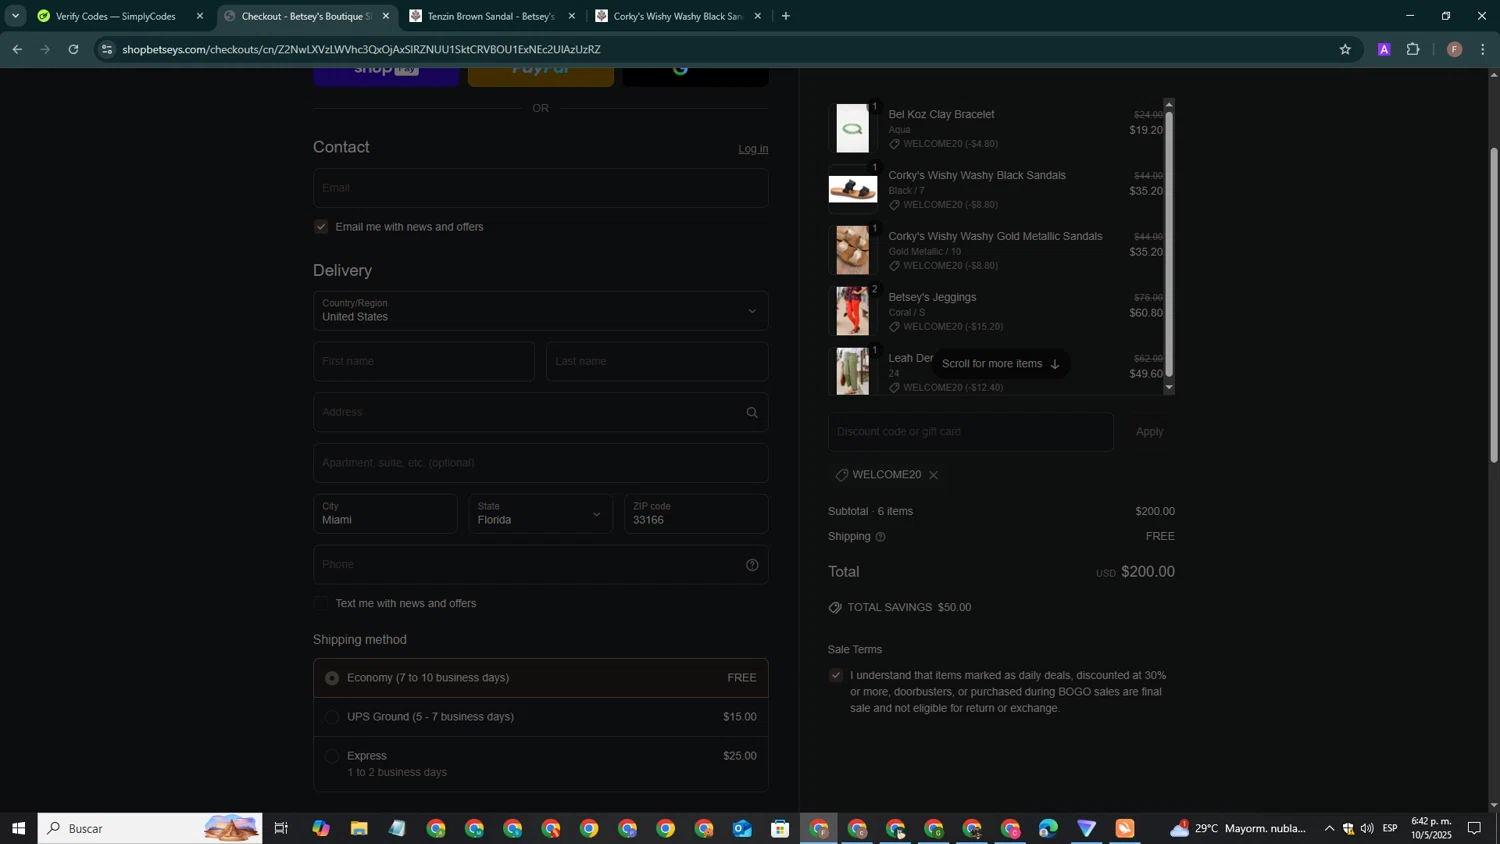The width and height of the screenshot is (1500, 844).
Task: Close the Corky's Wishy Washy tab
Action: tap(758, 16)
